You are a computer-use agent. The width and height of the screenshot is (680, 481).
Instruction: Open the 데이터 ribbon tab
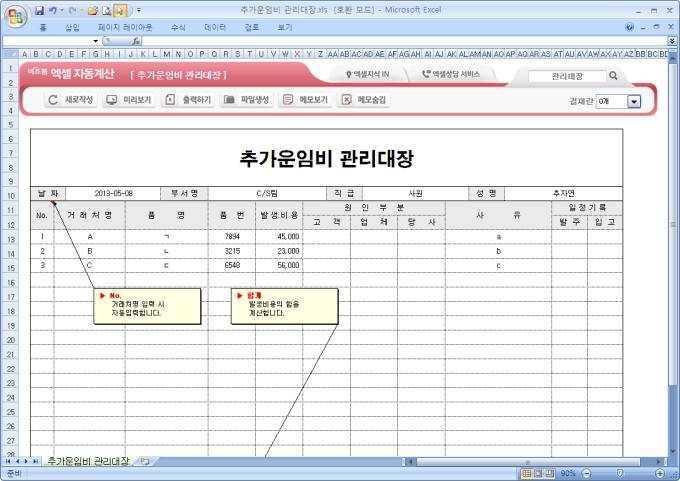(x=215, y=27)
